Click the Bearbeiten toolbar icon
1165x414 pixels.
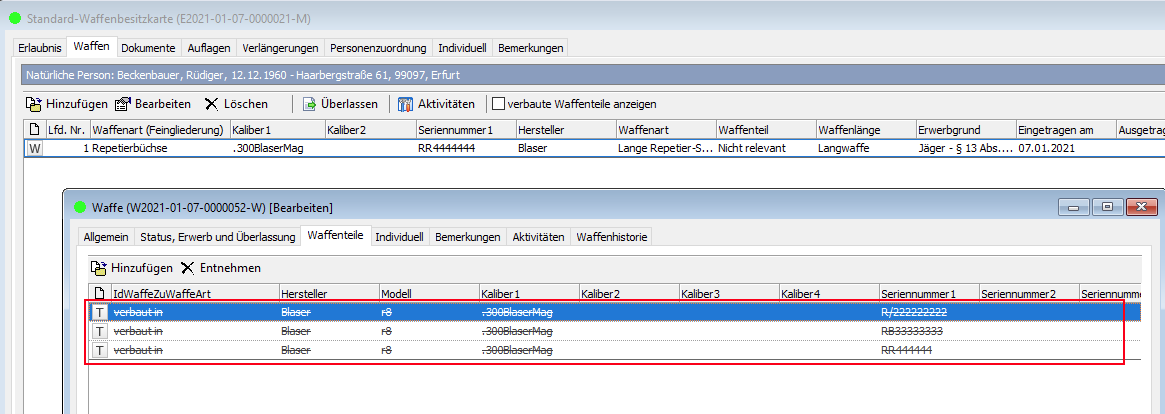123,104
